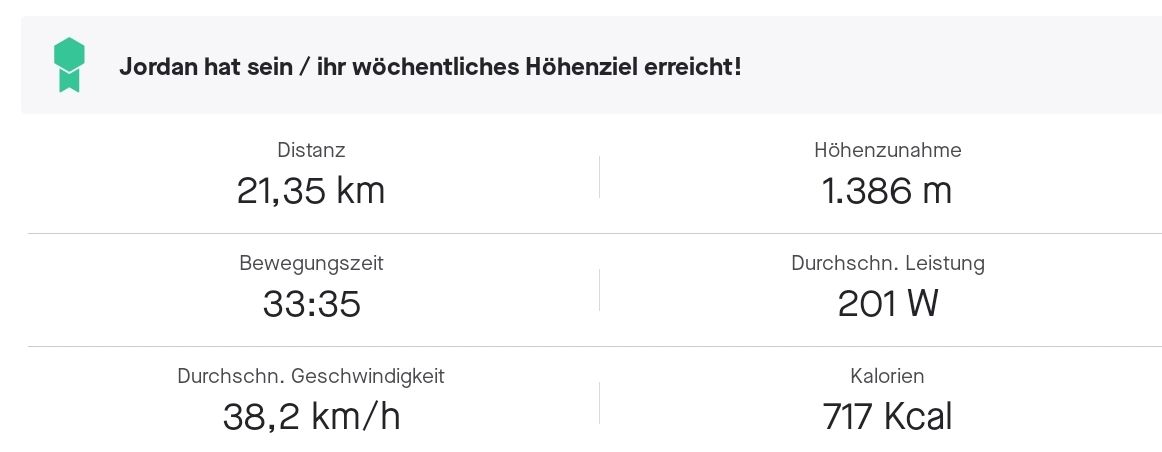Click the 21,35 km distance value
Viewport: 1162px width, 452px height.
coord(311,190)
